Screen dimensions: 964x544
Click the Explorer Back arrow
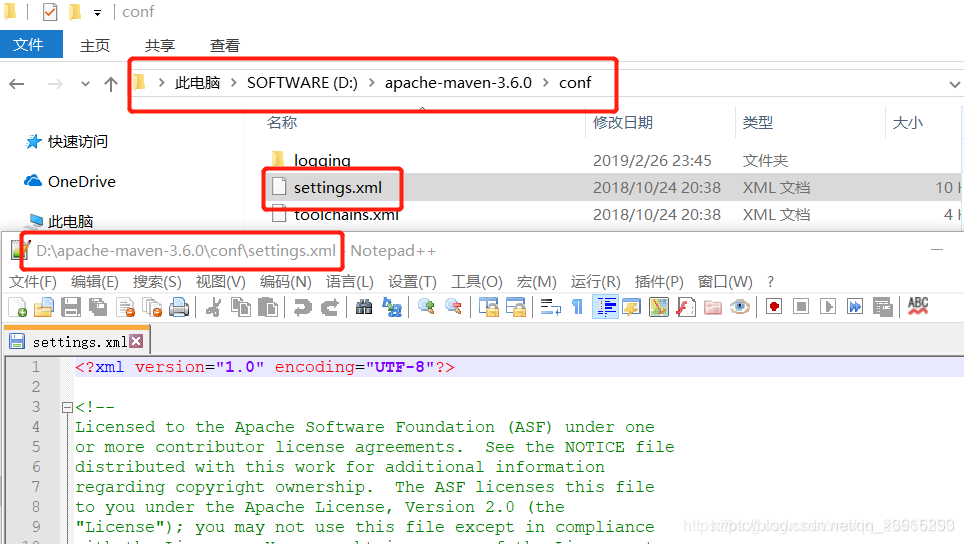pyautogui.click(x=17, y=84)
